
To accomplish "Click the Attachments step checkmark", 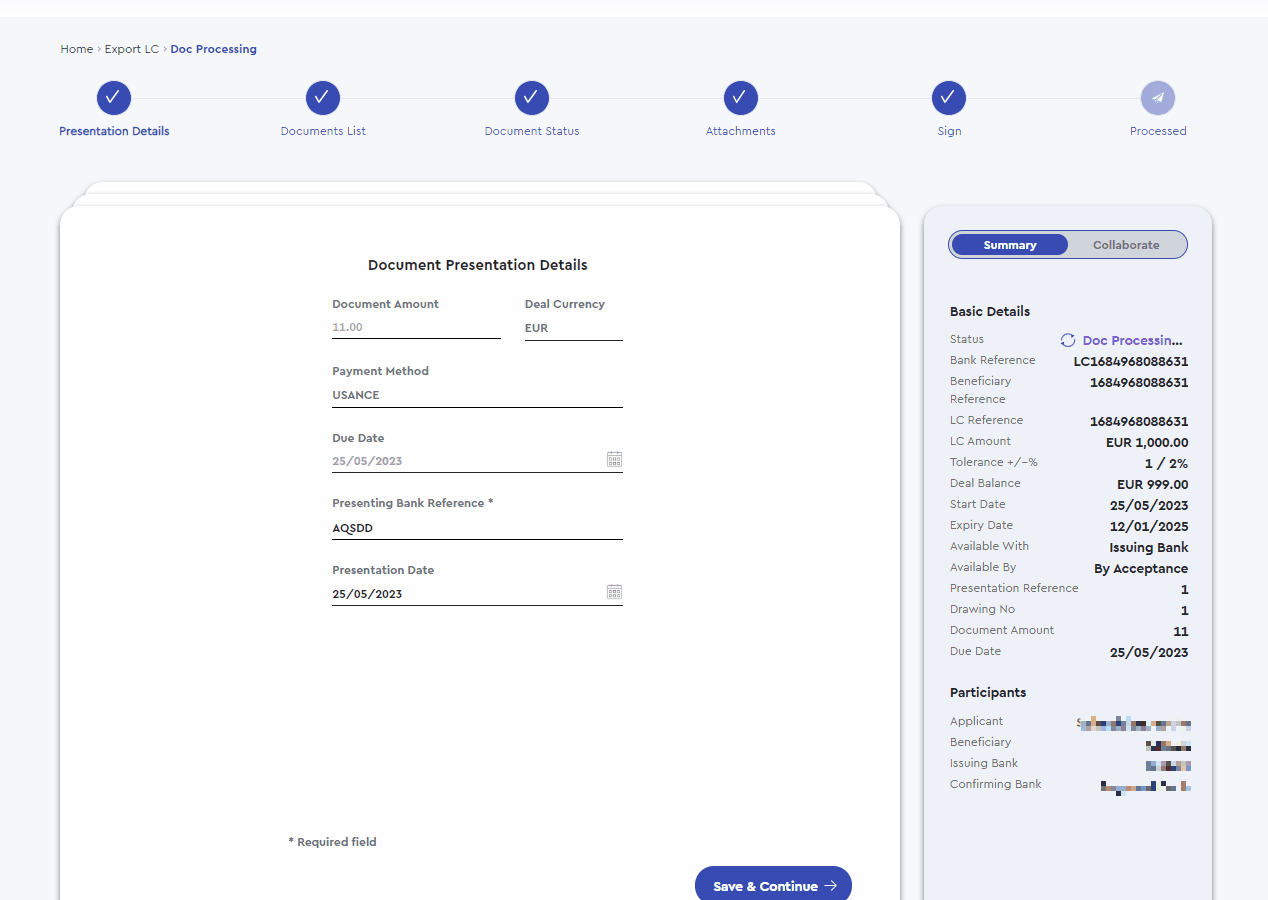I will 741,98.
